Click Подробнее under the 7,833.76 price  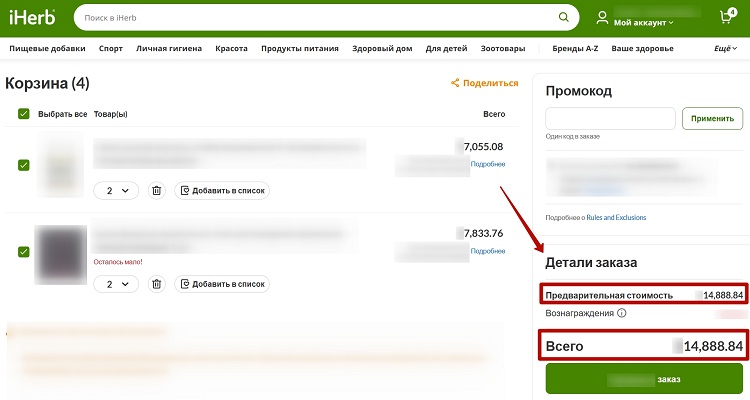[487, 251]
